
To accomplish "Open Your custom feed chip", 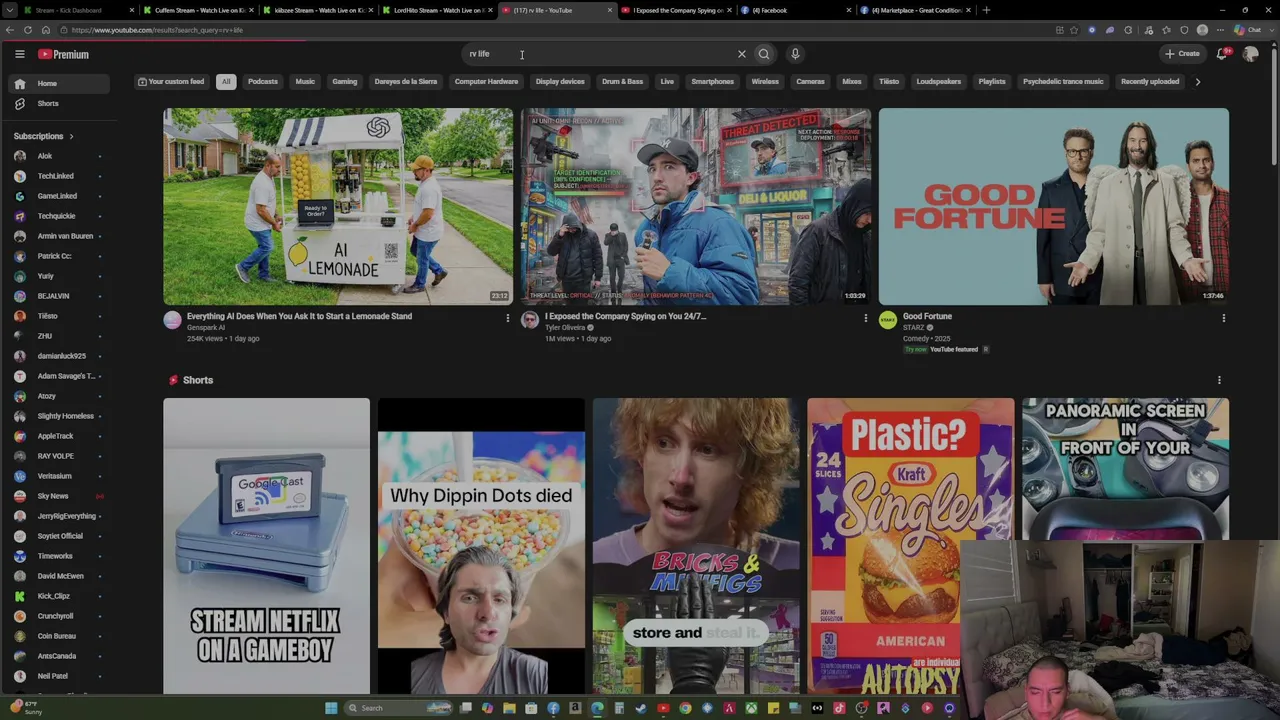I will 171,82.
